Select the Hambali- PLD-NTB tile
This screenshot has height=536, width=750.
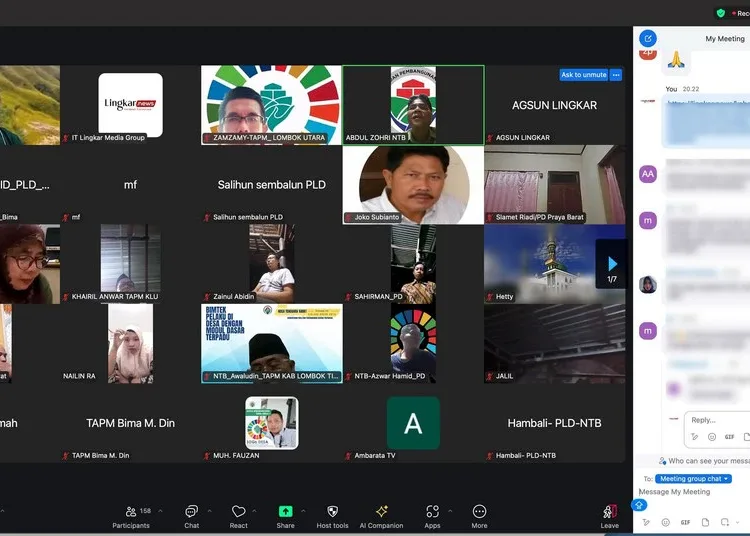(x=555, y=423)
